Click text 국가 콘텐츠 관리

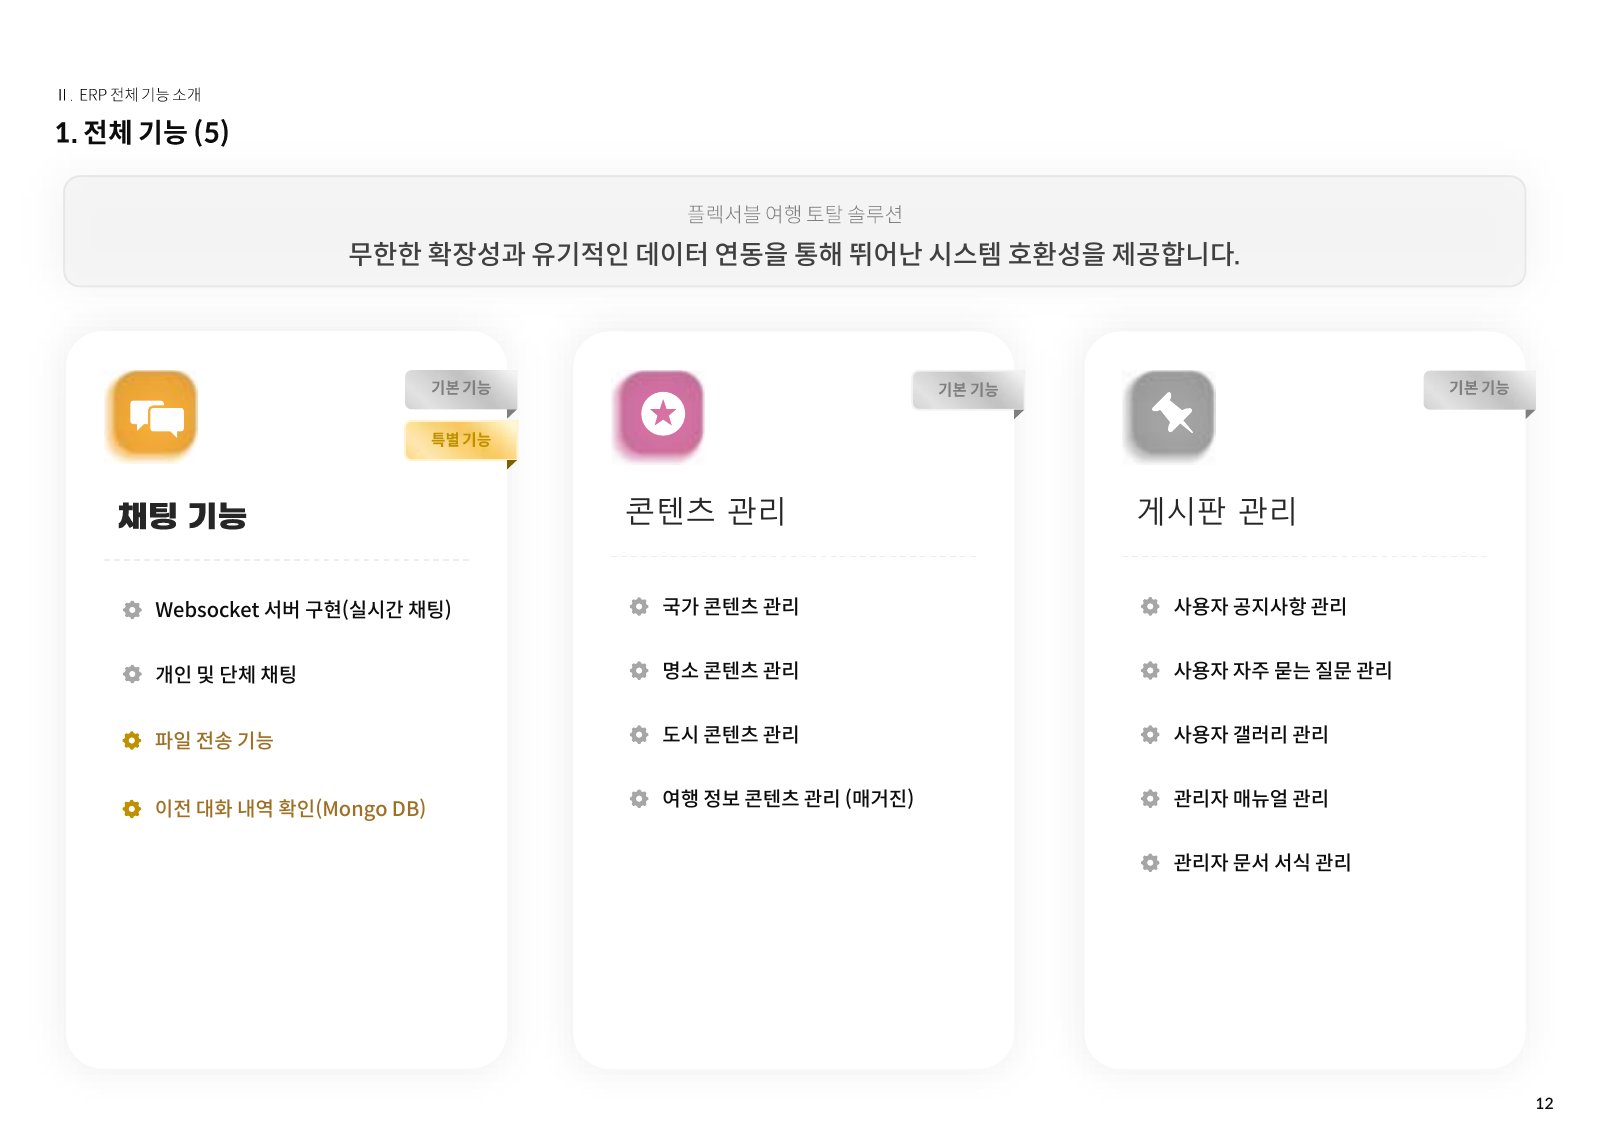pyautogui.click(x=731, y=606)
